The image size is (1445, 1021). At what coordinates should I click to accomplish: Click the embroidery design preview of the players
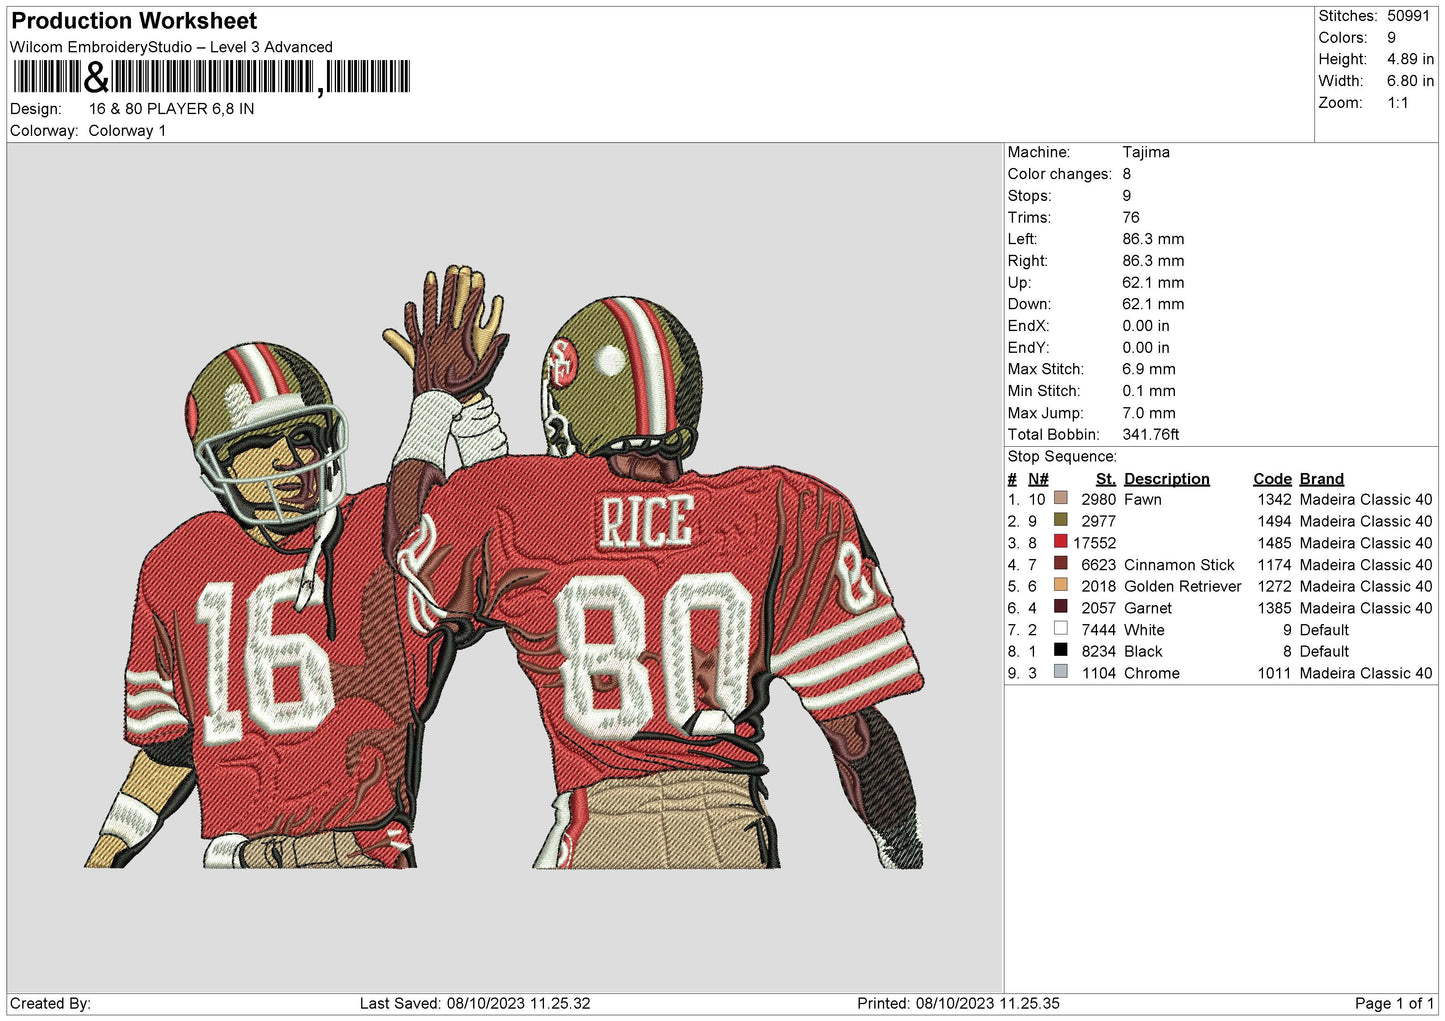(504, 567)
